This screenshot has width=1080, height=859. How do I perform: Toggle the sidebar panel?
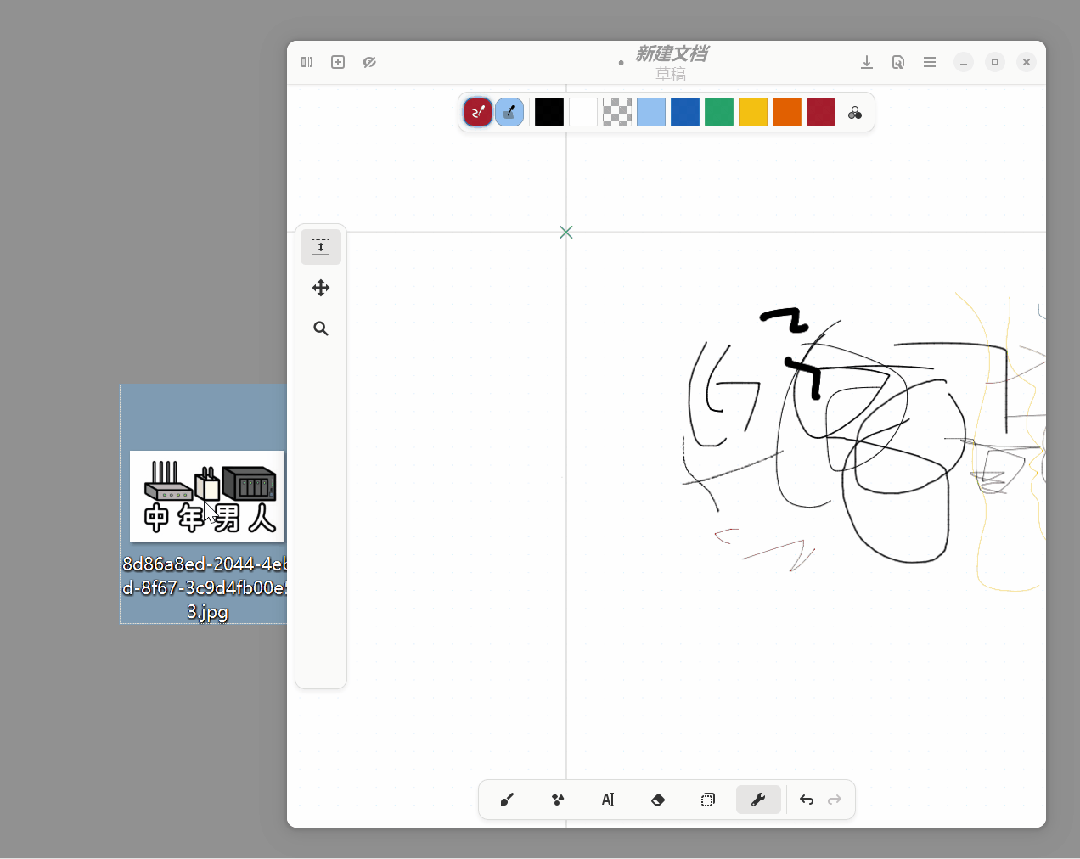coord(306,61)
